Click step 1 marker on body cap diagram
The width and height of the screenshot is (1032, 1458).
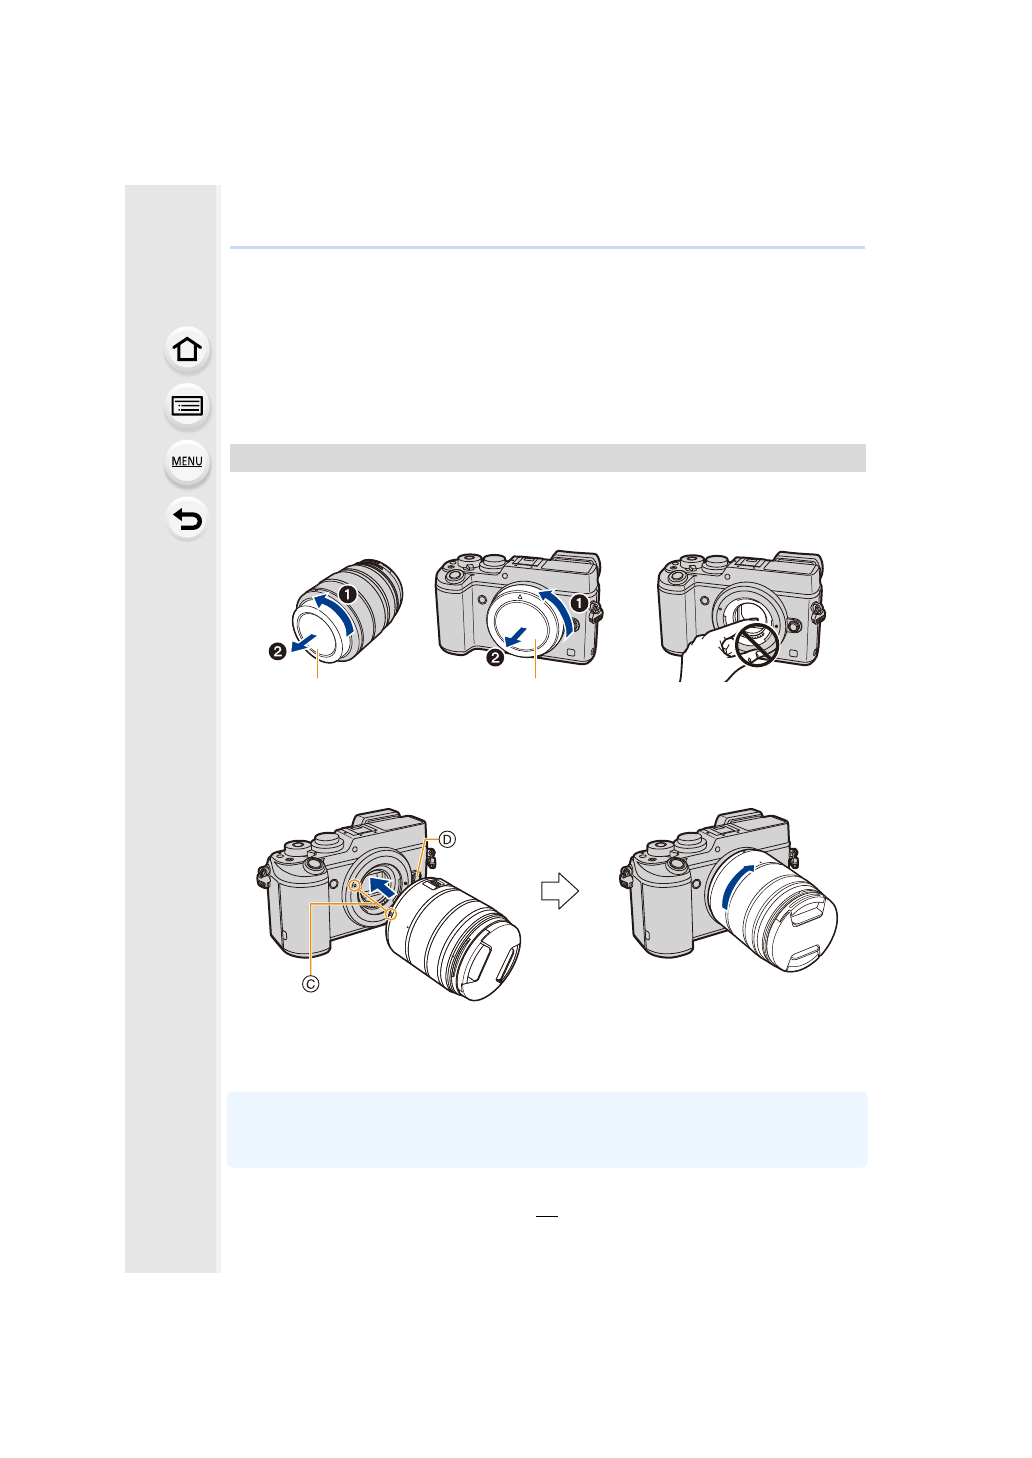click(578, 604)
